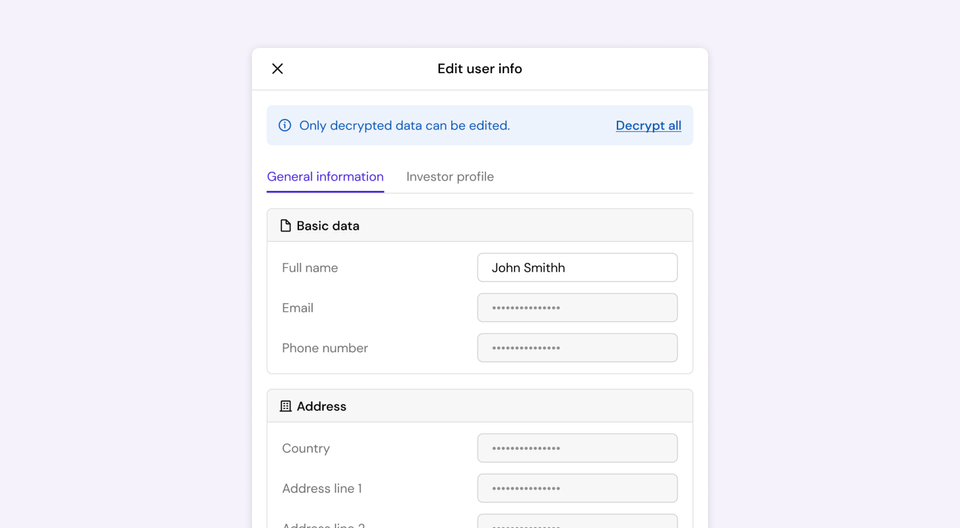Click the masked Email field
This screenshot has width=960, height=528.
(577, 308)
